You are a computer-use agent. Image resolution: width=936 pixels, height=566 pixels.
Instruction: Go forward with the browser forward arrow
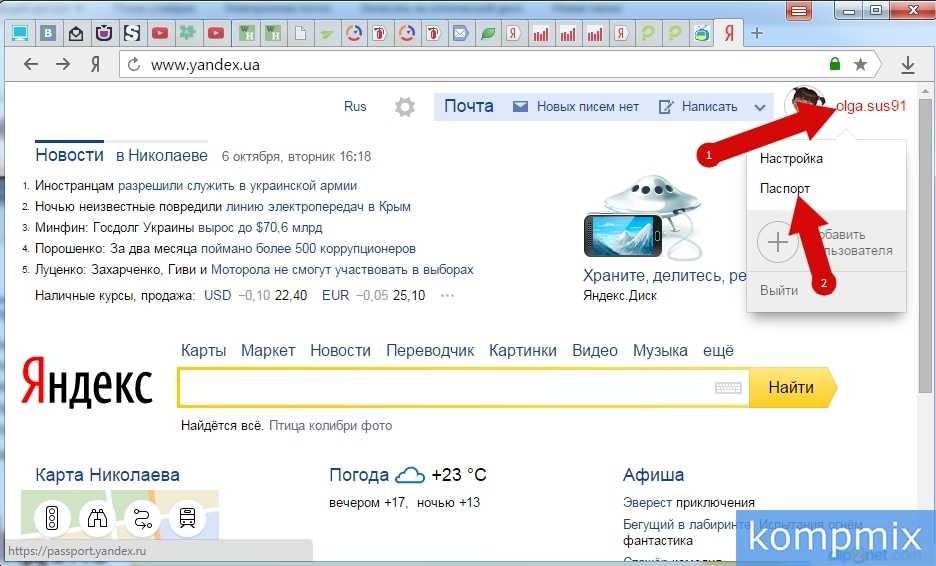(x=63, y=64)
